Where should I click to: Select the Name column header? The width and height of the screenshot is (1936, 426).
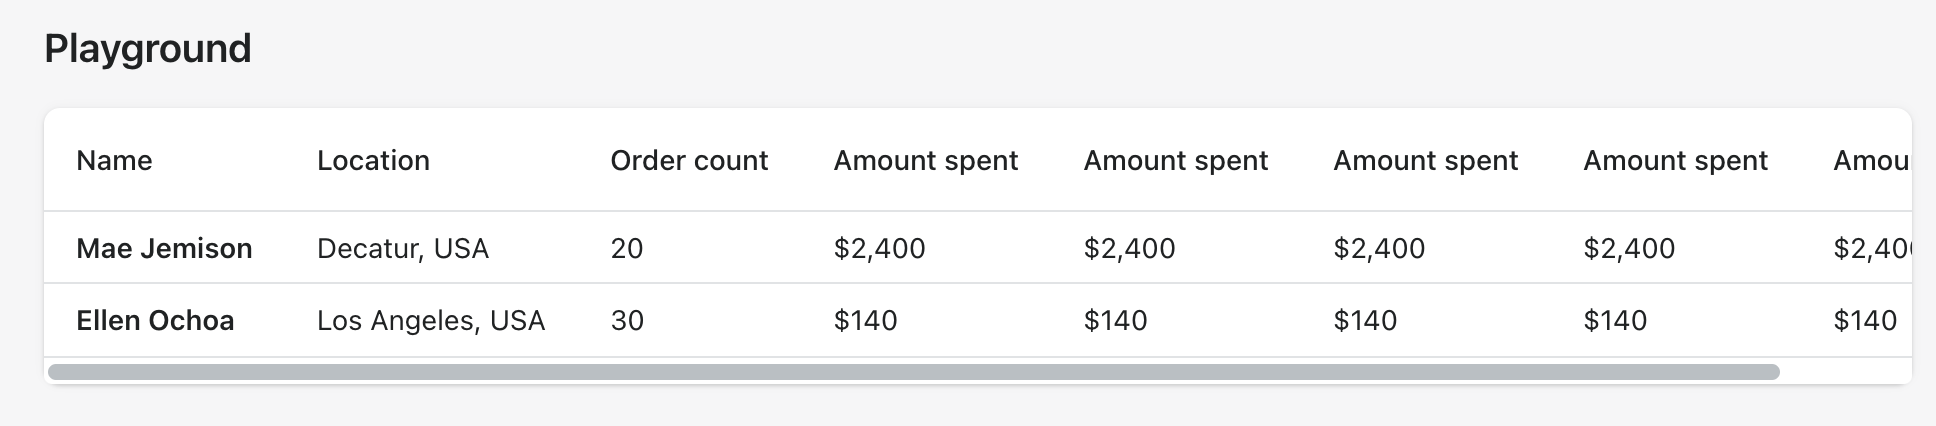click(x=114, y=161)
